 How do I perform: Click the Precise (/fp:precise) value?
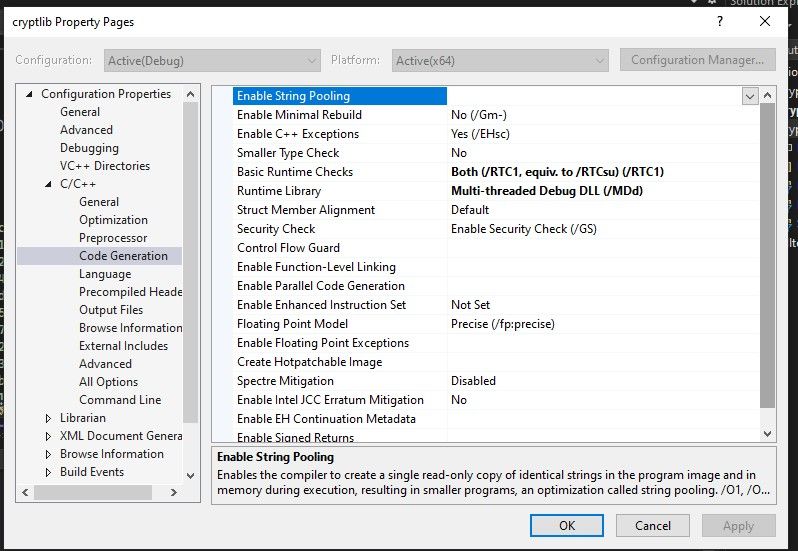503,324
